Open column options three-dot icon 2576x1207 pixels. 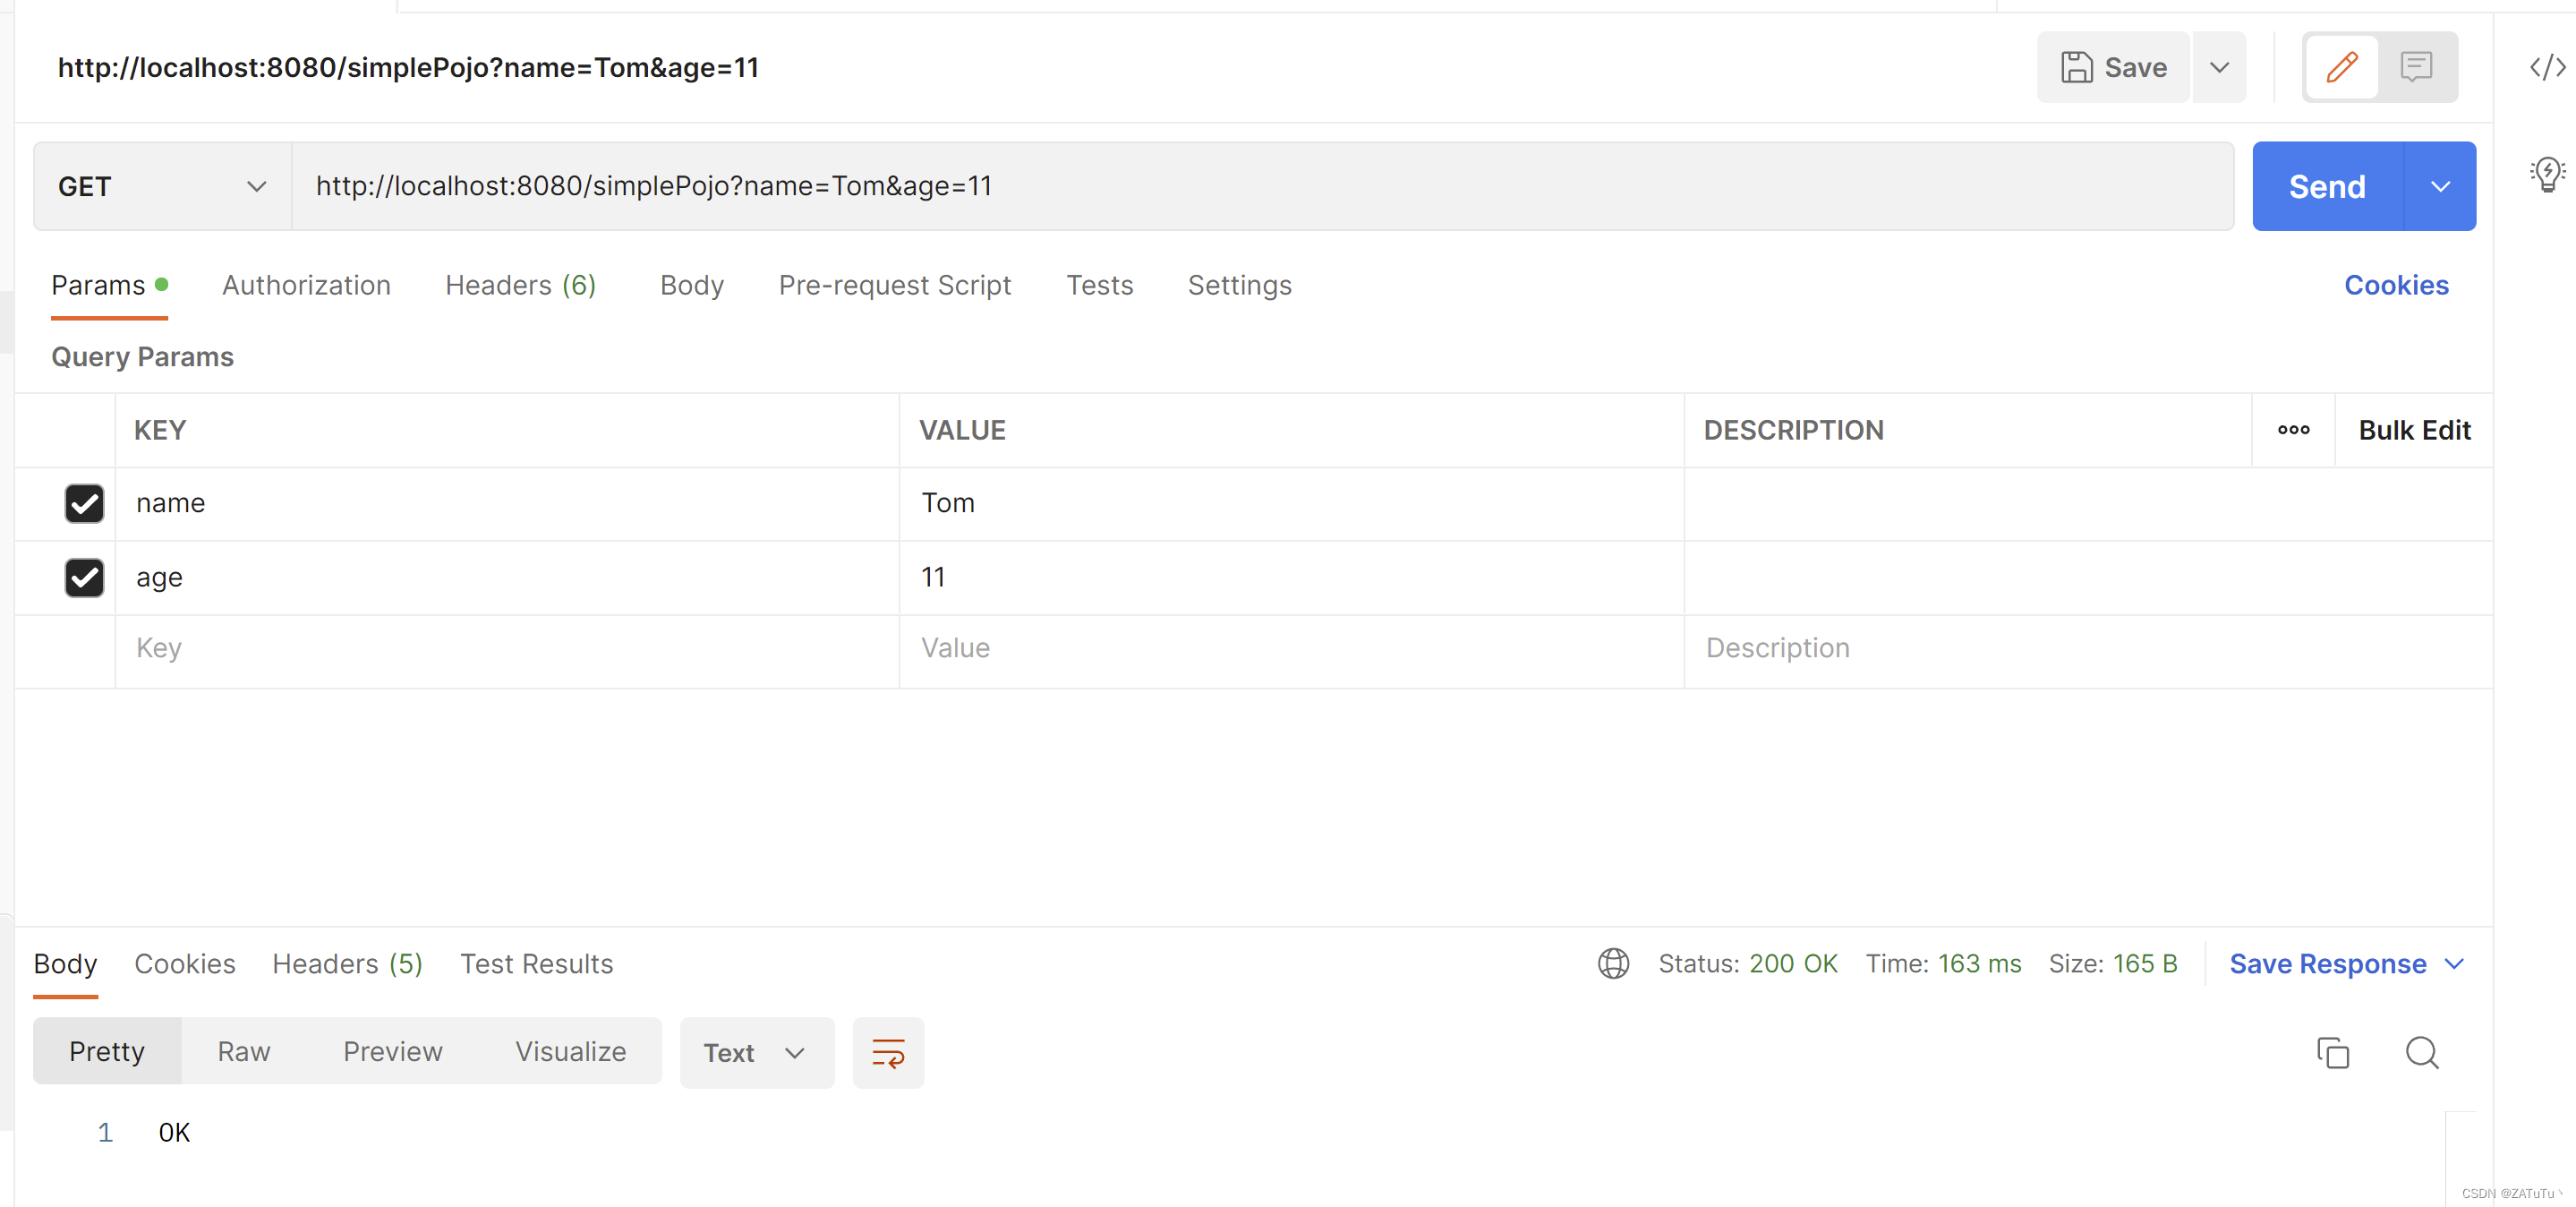pos(2293,430)
